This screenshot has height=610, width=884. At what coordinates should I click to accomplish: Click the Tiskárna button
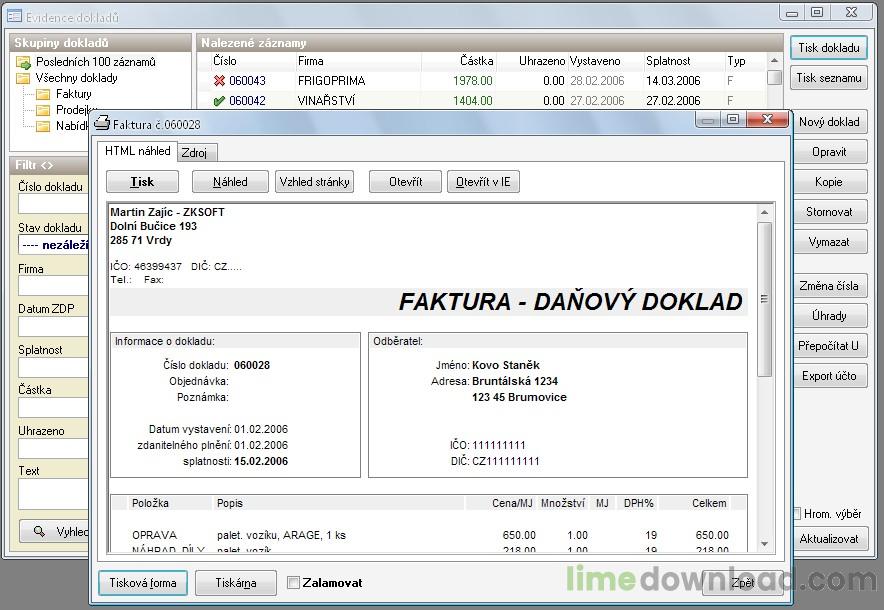[236, 583]
